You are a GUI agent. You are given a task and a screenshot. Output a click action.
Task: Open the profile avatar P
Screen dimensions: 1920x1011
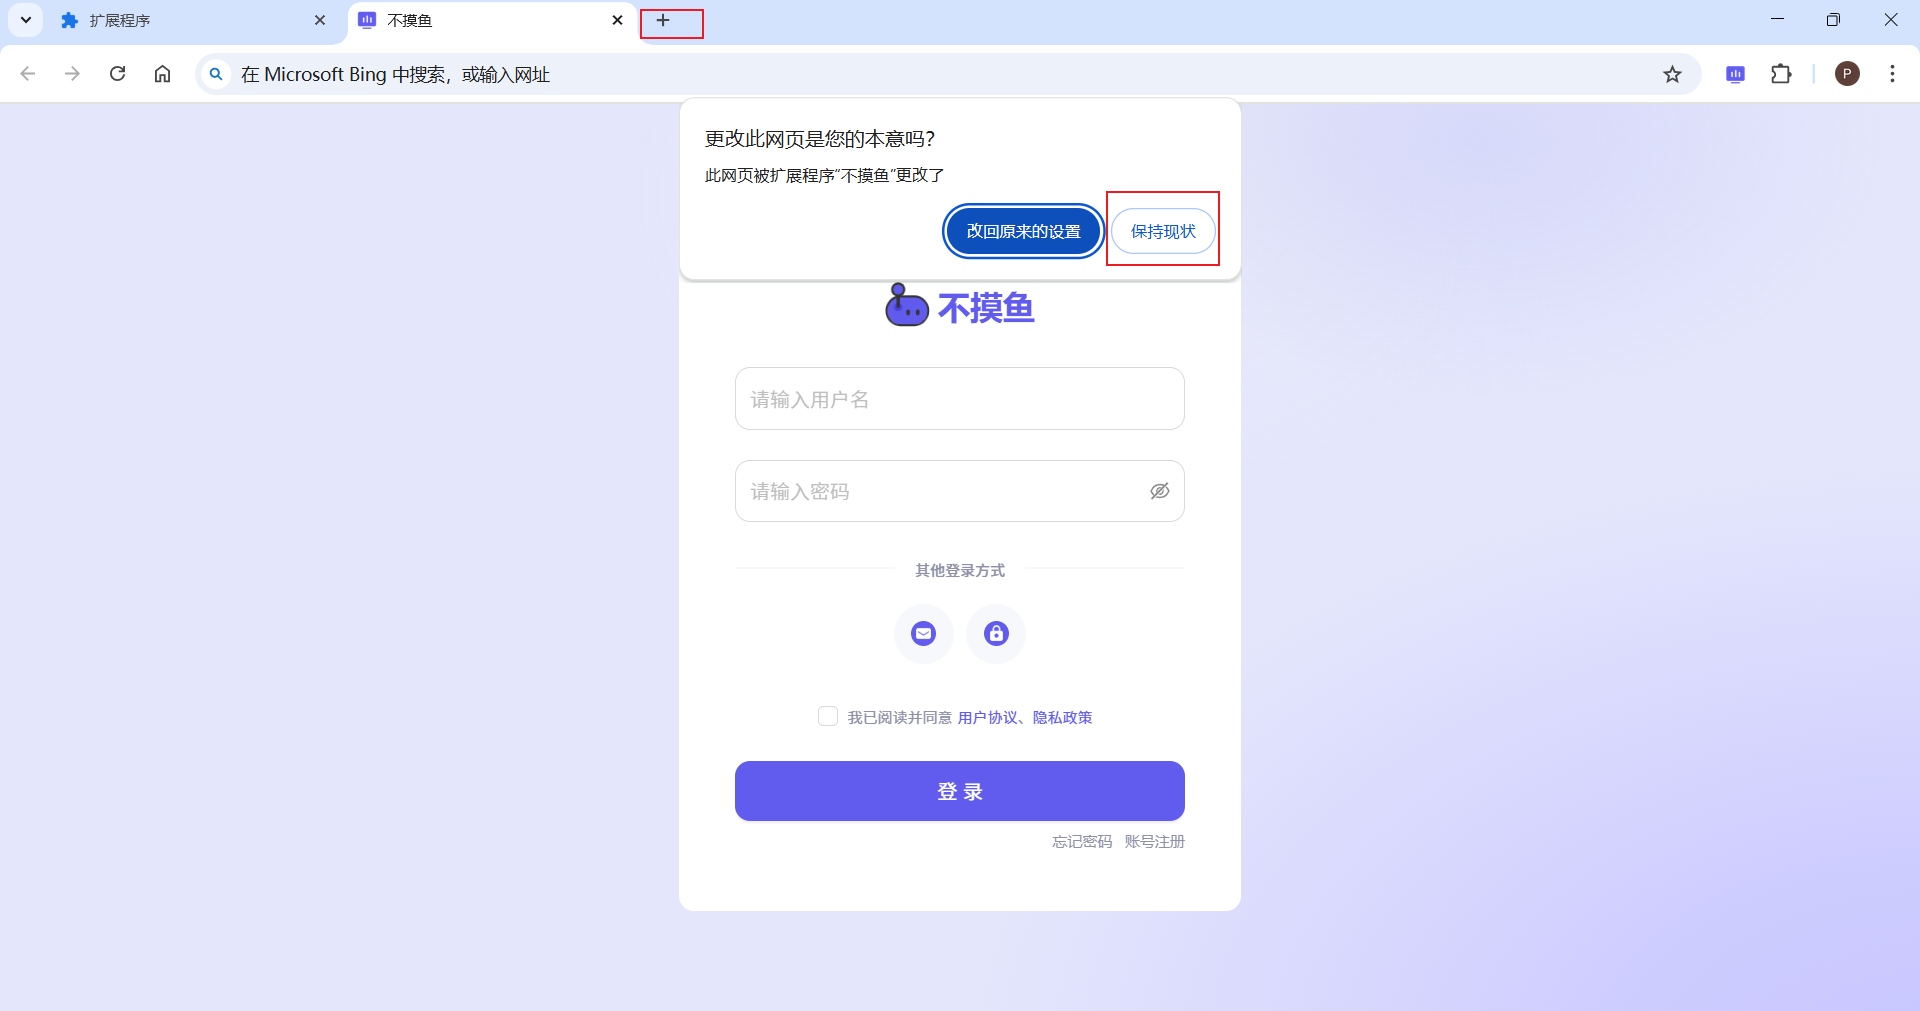point(1847,74)
